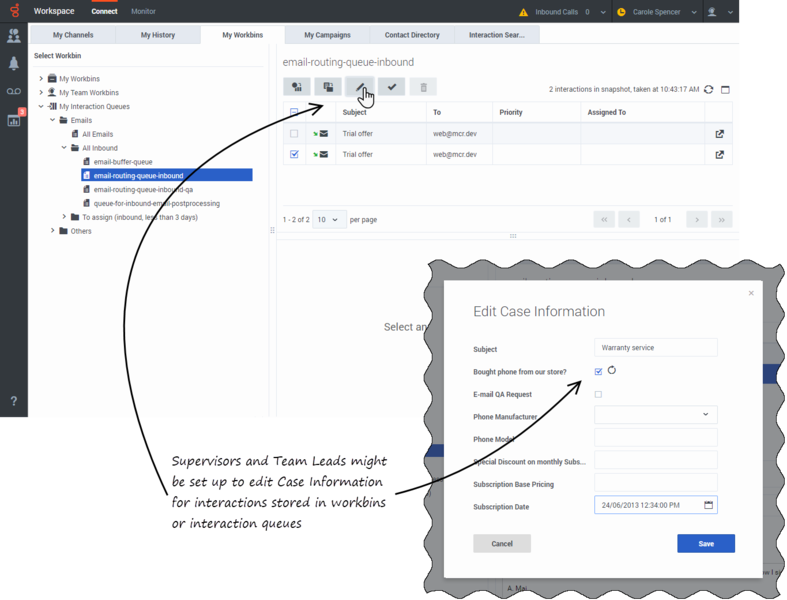
Task: Select Monitor in the top header
Action: [143, 11]
